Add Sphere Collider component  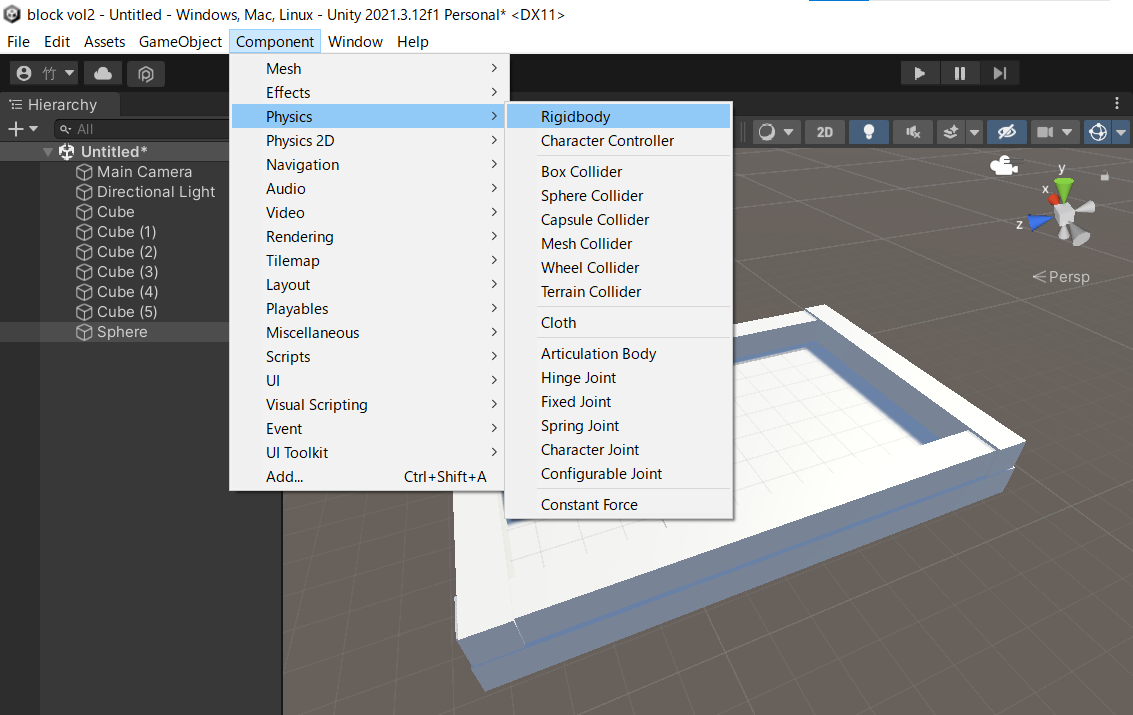coord(619,196)
